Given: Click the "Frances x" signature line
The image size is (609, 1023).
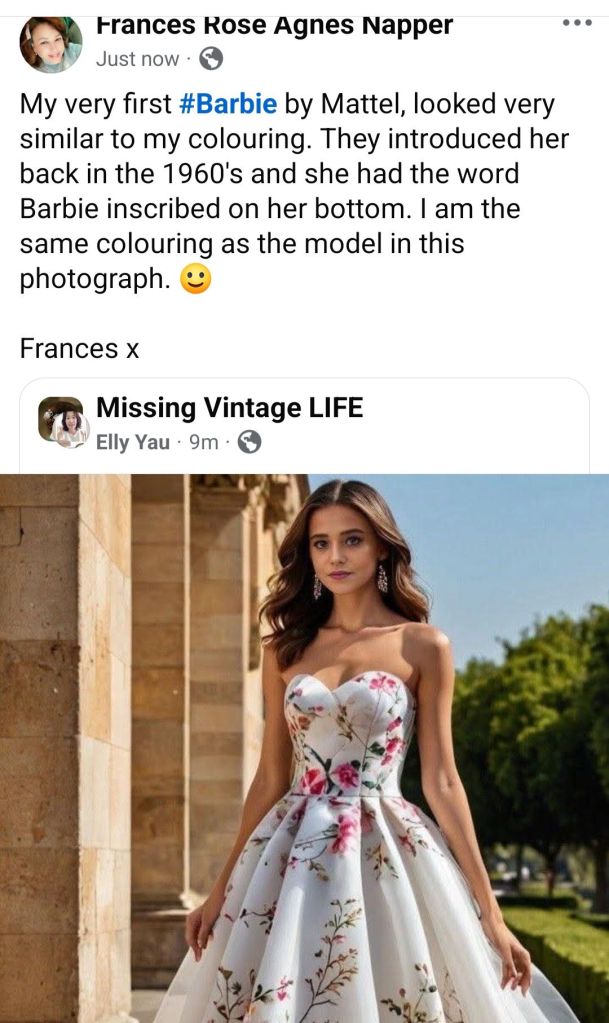Looking at the screenshot, I should [x=79, y=349].
